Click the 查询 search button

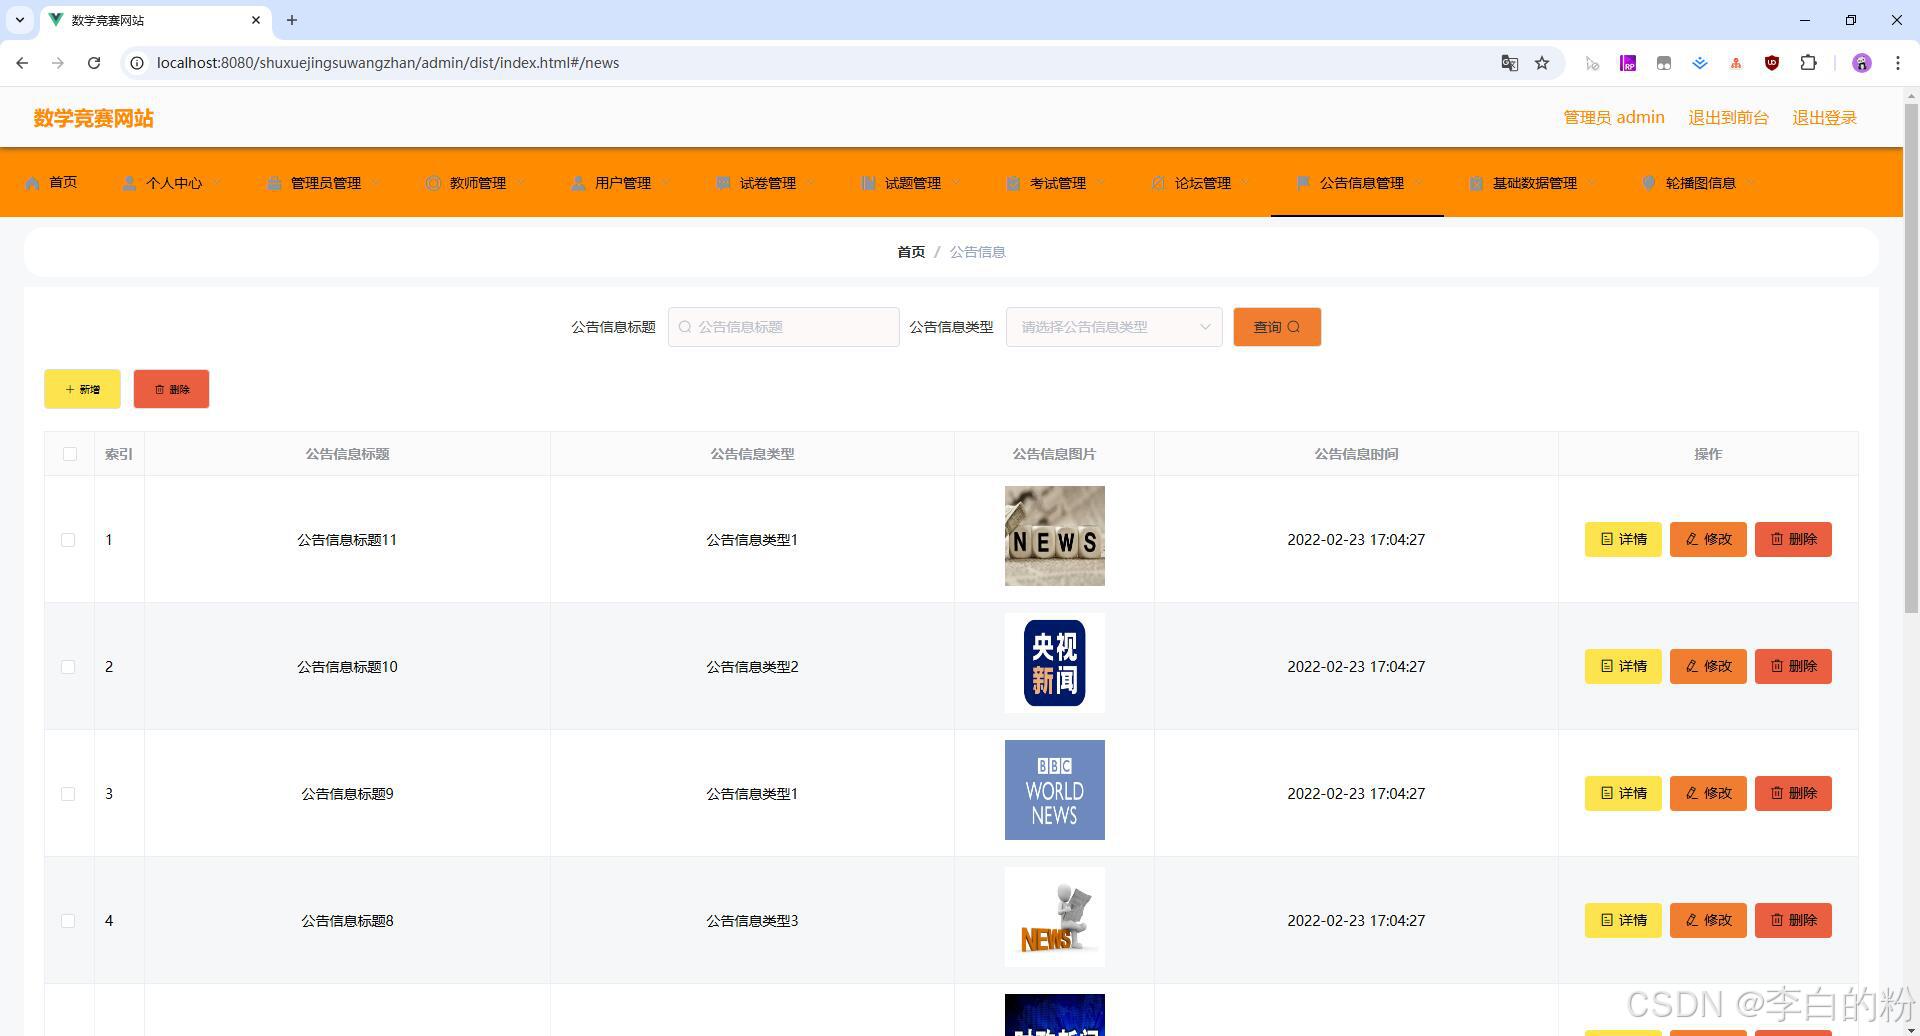[x=1277, y=327]
